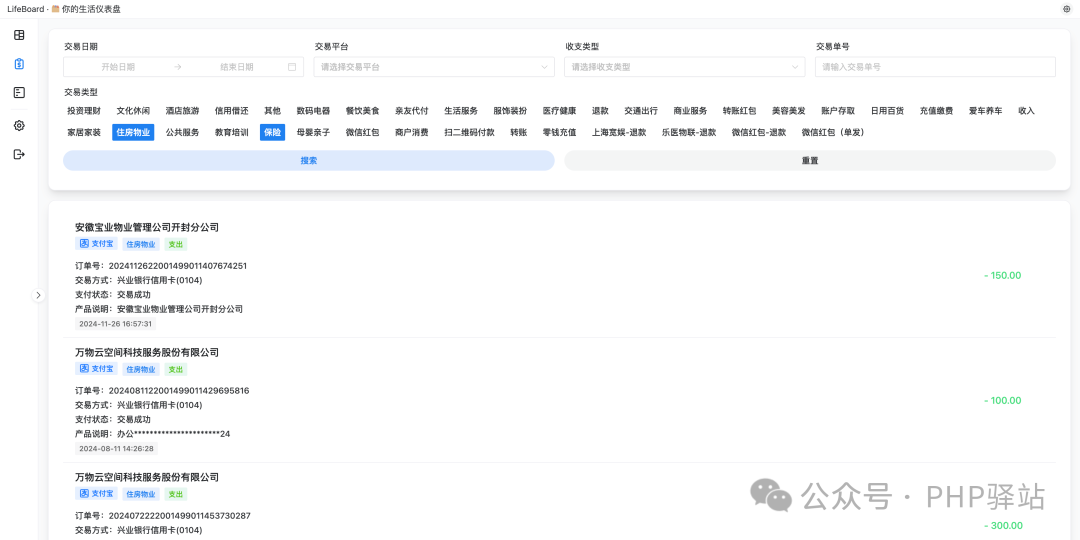Expand sidebar with the chevron handle

coord(39,295)
